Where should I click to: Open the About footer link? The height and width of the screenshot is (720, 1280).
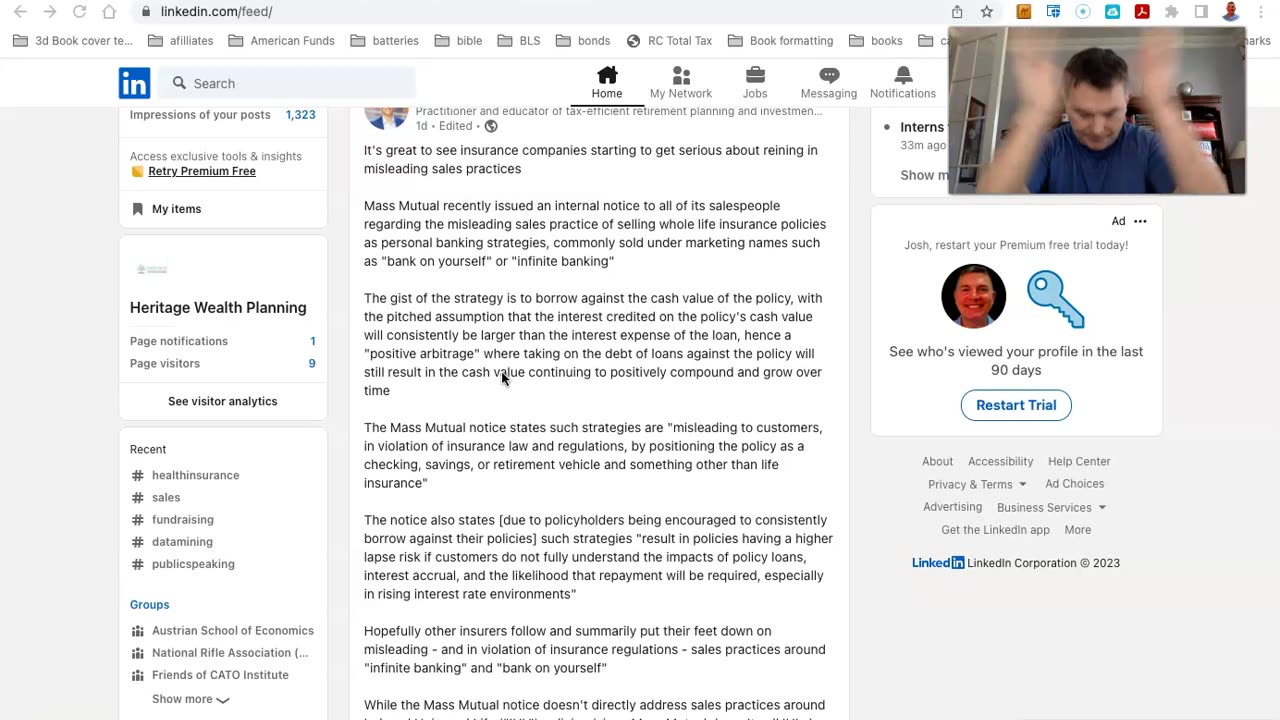tap(937, 462)
